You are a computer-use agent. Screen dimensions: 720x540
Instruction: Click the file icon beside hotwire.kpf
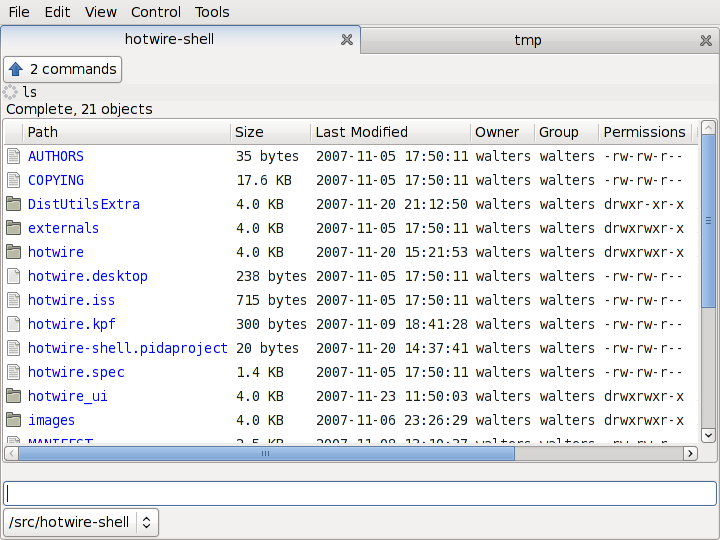coord(14,324)
